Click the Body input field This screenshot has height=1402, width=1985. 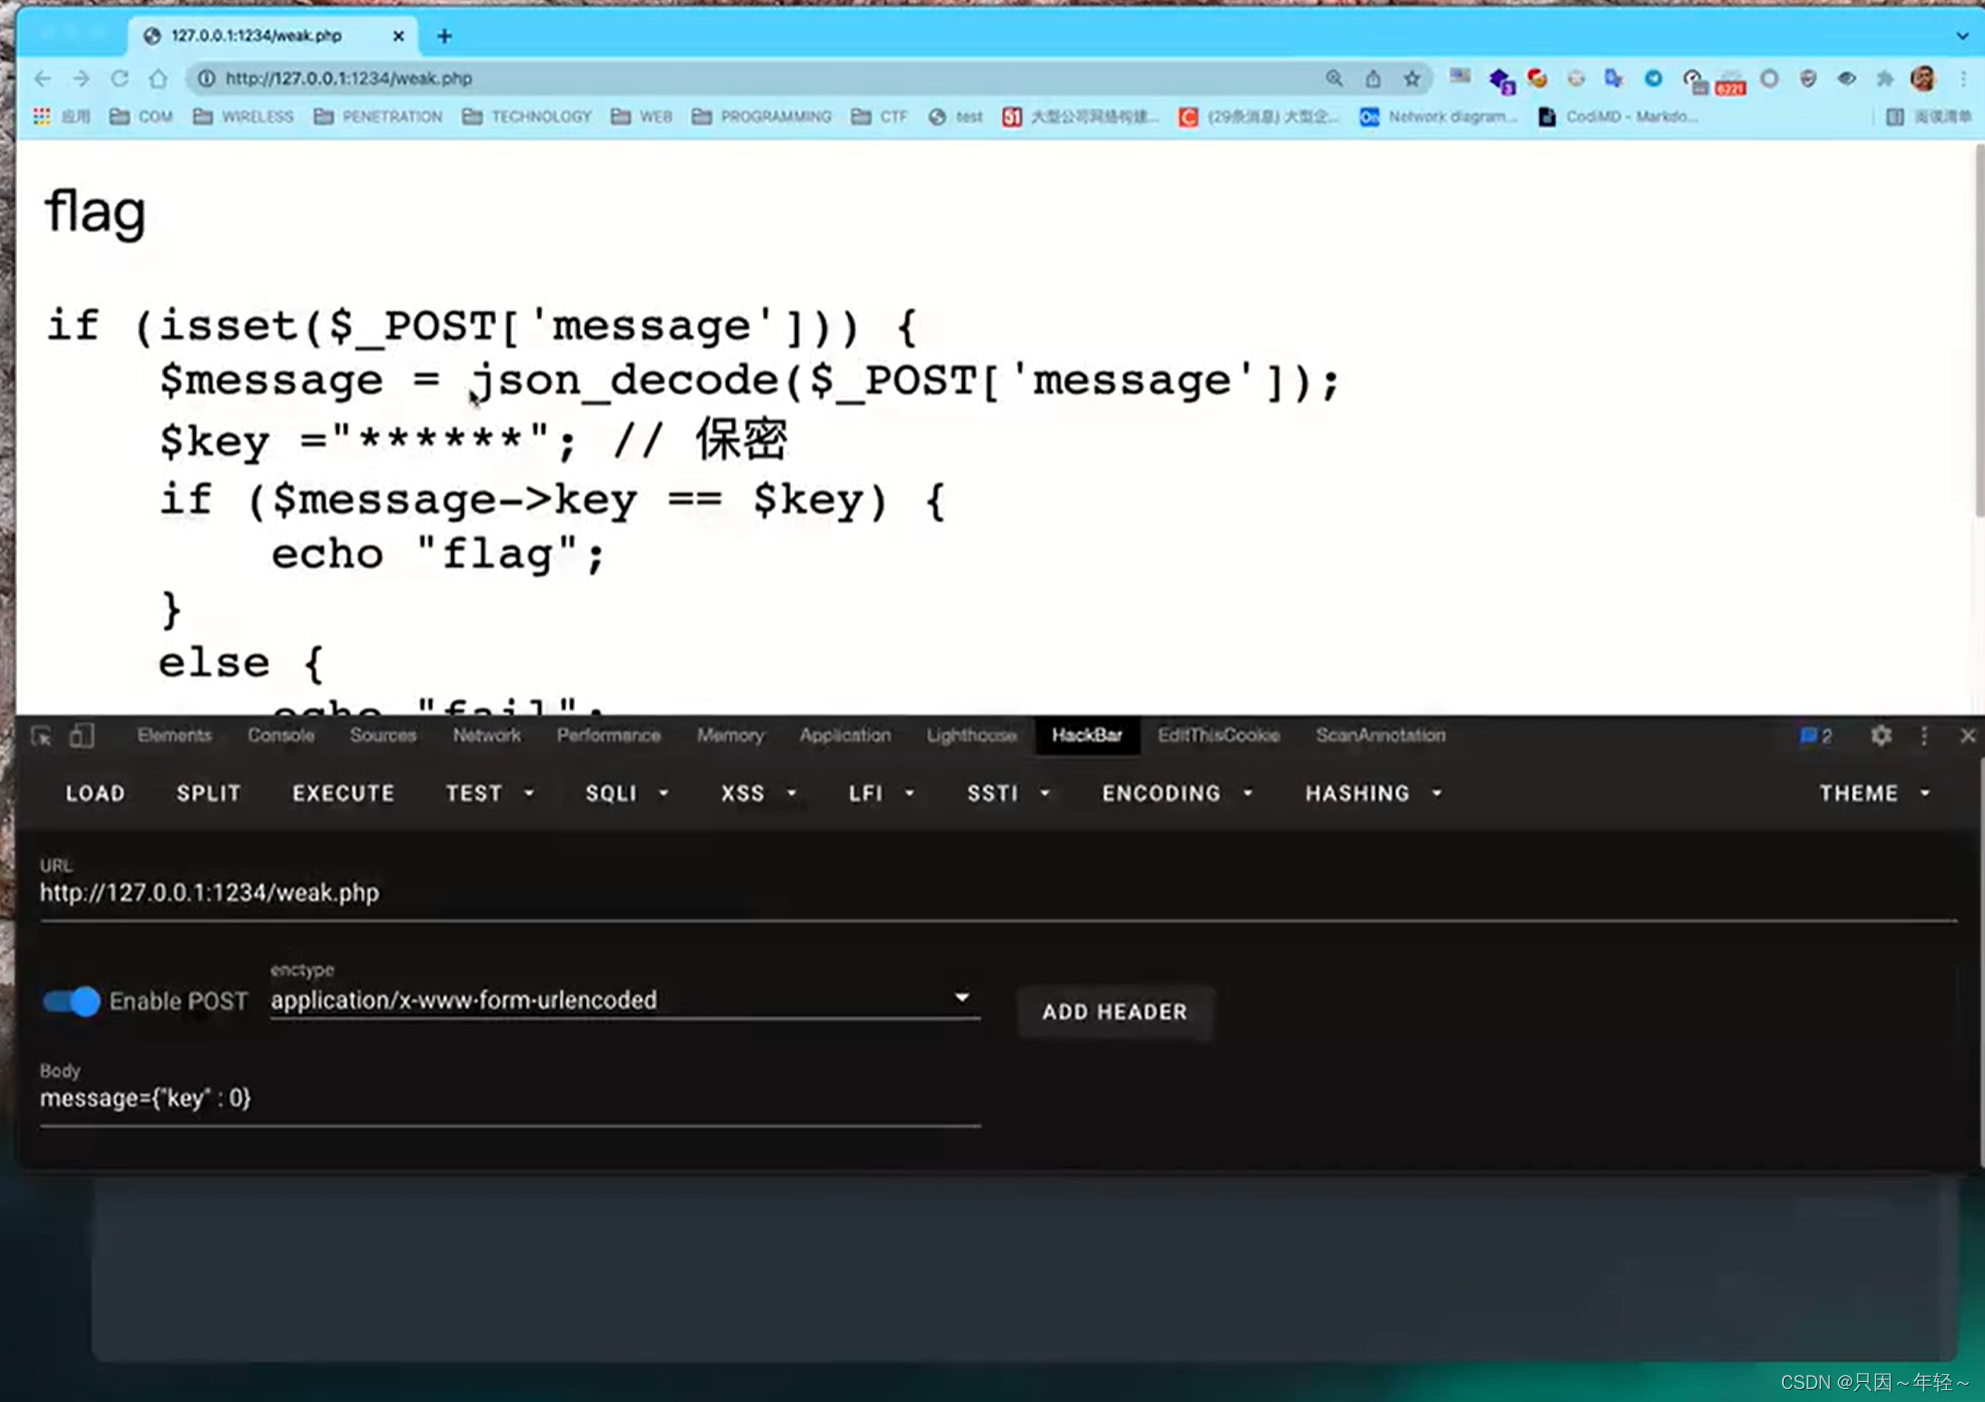coord(509,1098)
